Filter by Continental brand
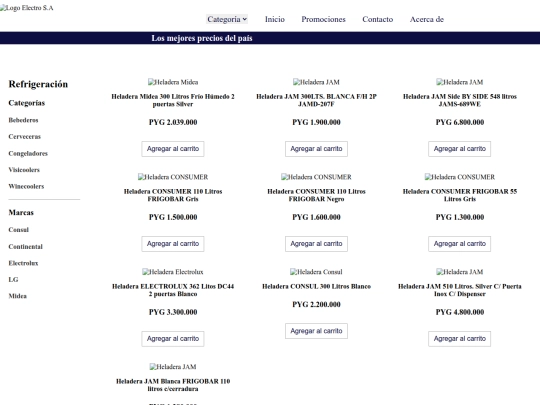 pyautogui.click(x=25, y=247)
